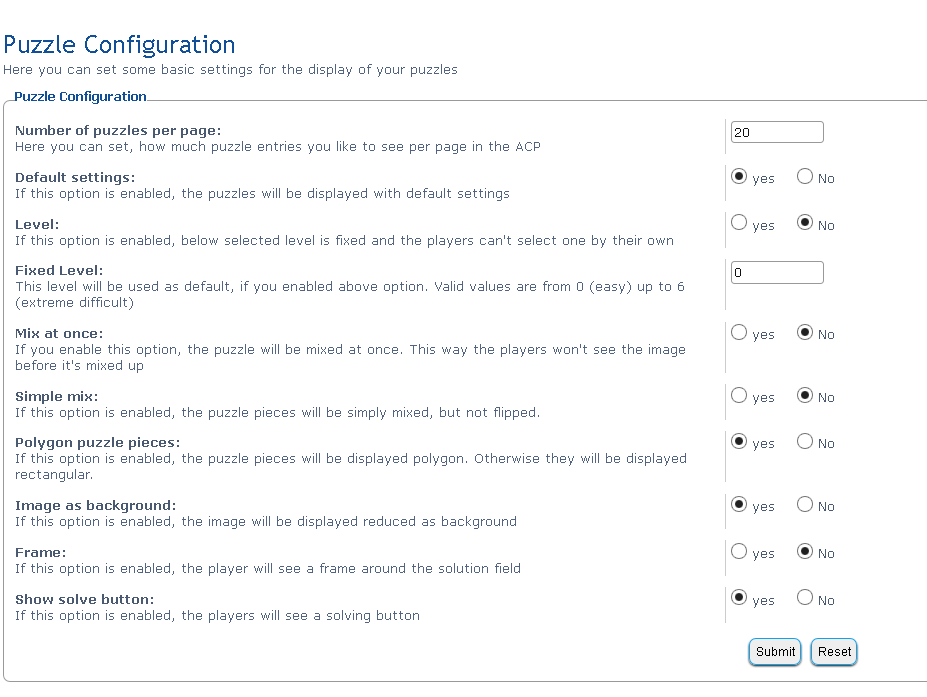The height and width of the screenshot is (697, 927).
Task: Select yes for Polygon puzzle pieces
Action: click(x=739, y=441)
